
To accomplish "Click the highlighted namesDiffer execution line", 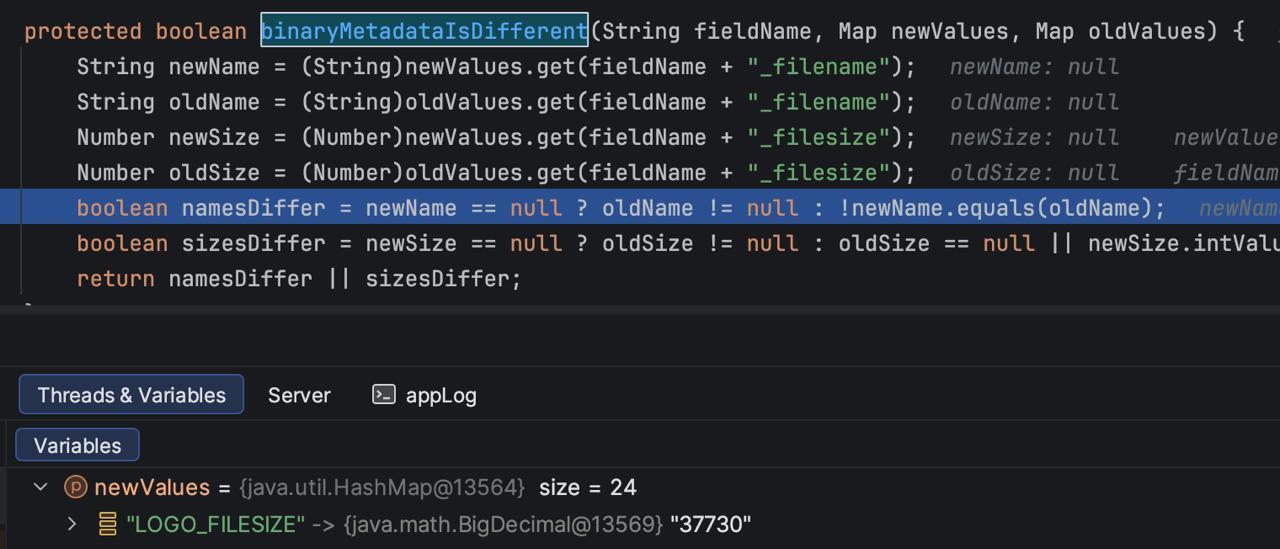I will pos(620,208).
